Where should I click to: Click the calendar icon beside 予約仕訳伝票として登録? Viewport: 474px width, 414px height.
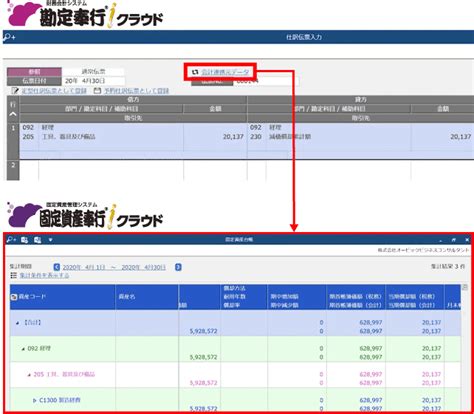pos(97,91)
